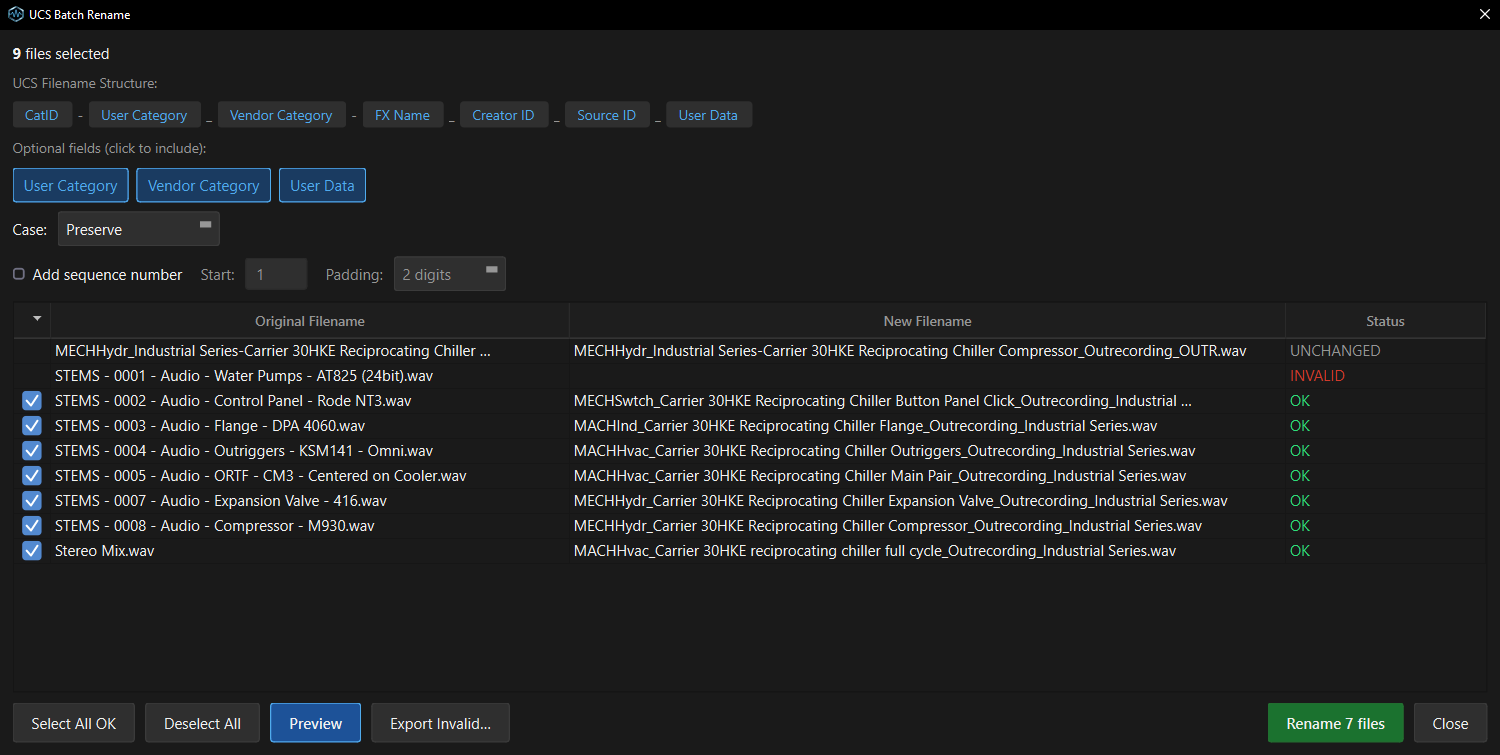The width and height of the screenshot is (1500, 755).
Task: Click the Source ID structure chip
Action: click(x=607, y=115)
